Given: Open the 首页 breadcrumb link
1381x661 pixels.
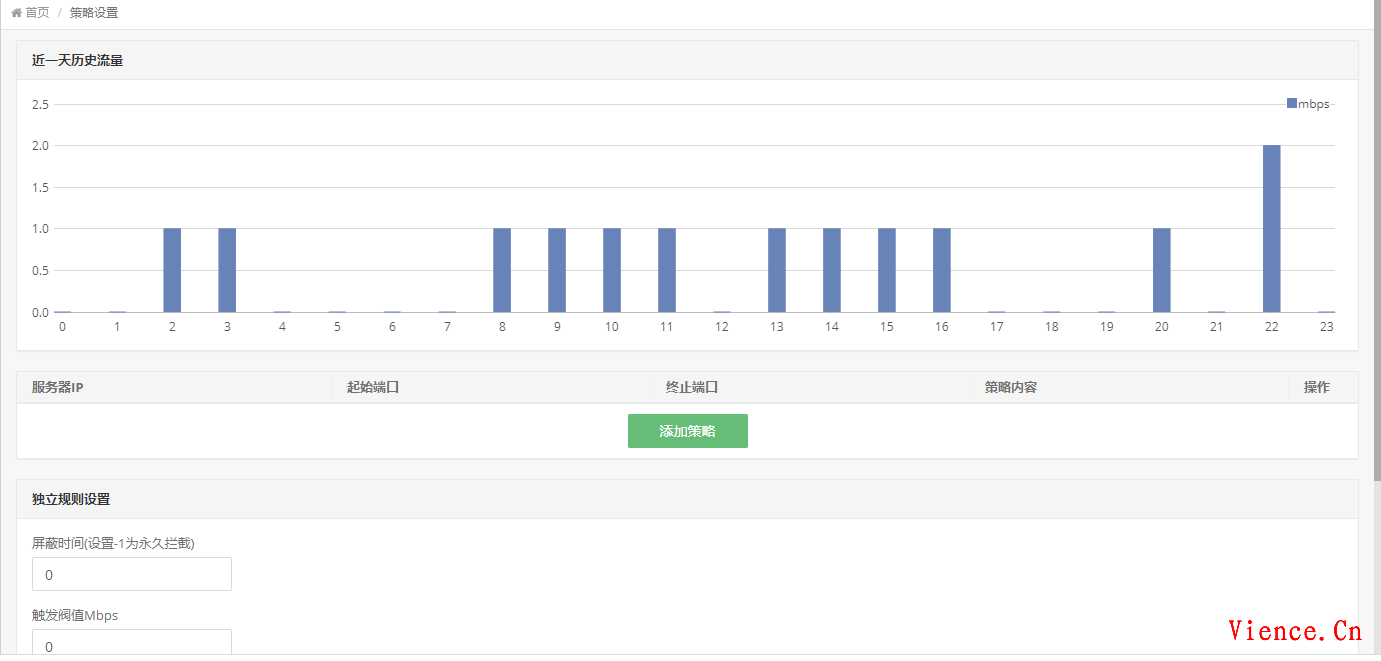Looking at the screenshot, I should [37, 13].
